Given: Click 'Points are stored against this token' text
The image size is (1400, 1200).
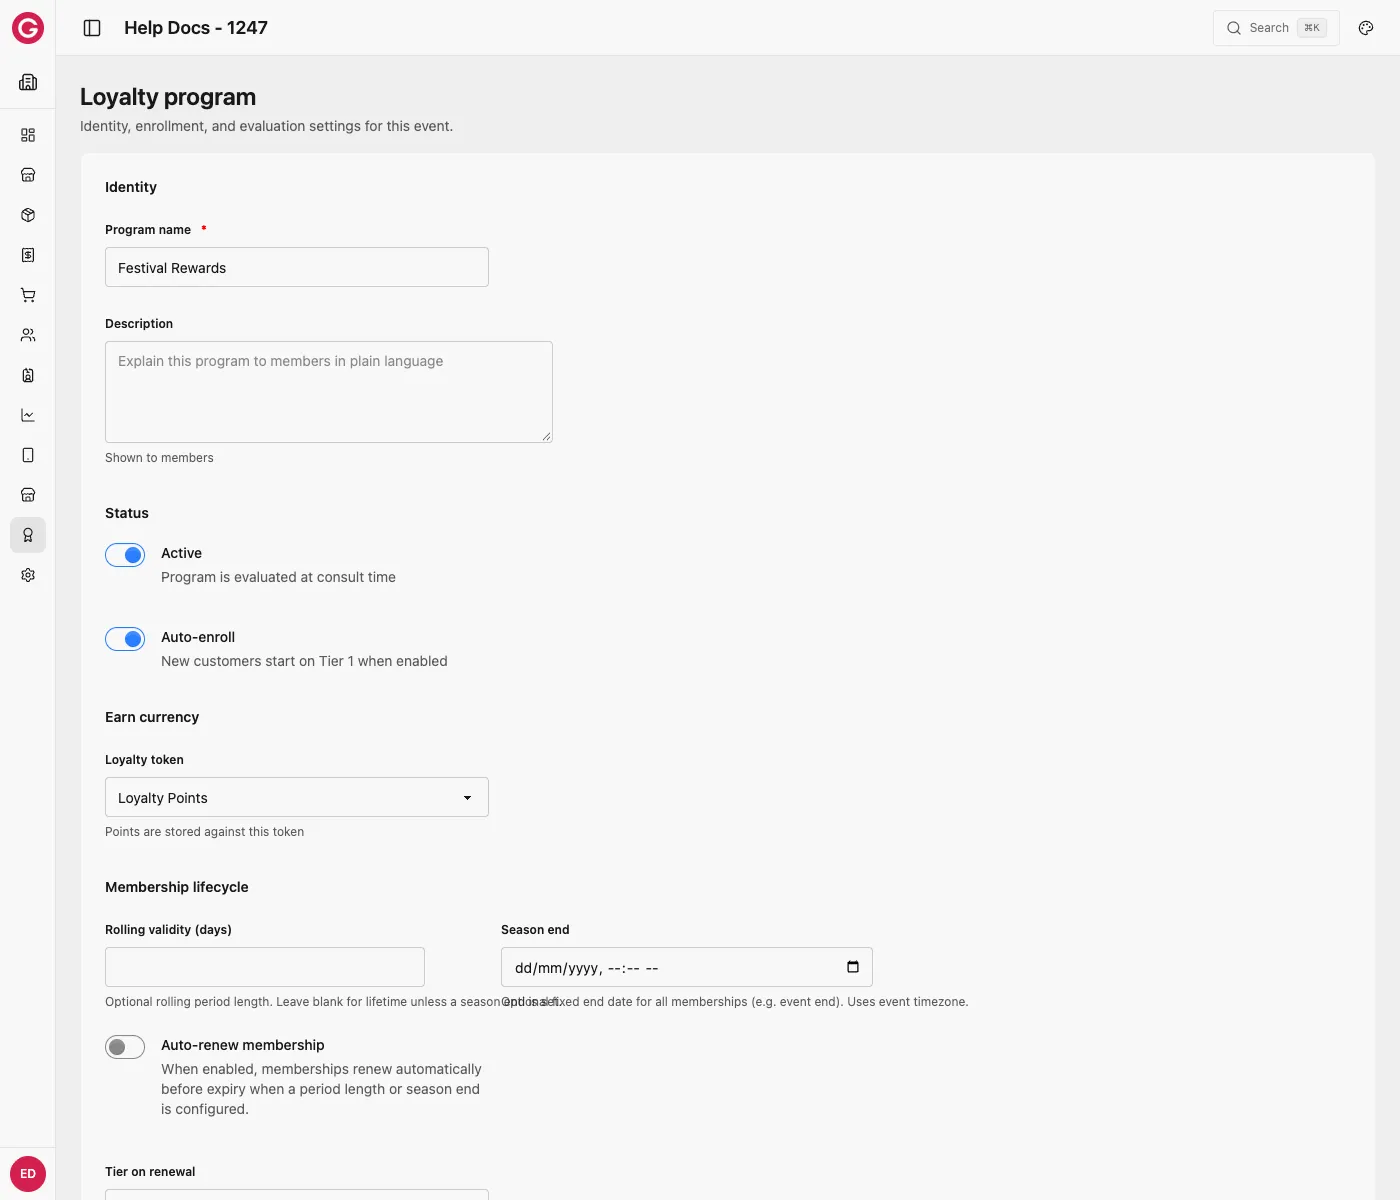Looking at the screenshot, I should 204,832.
